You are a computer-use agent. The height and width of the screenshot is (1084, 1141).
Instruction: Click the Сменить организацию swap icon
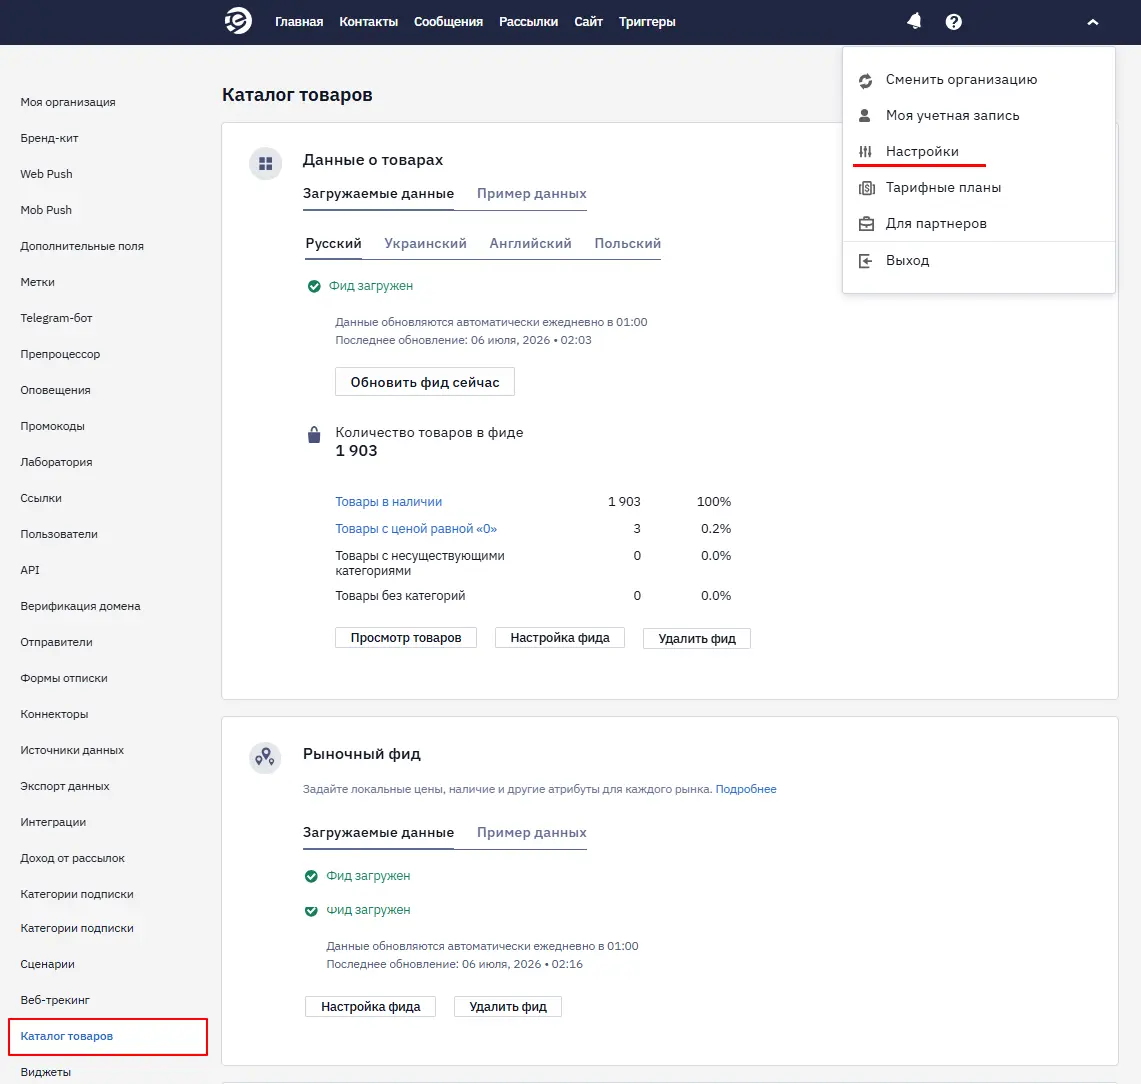point(865,81)
